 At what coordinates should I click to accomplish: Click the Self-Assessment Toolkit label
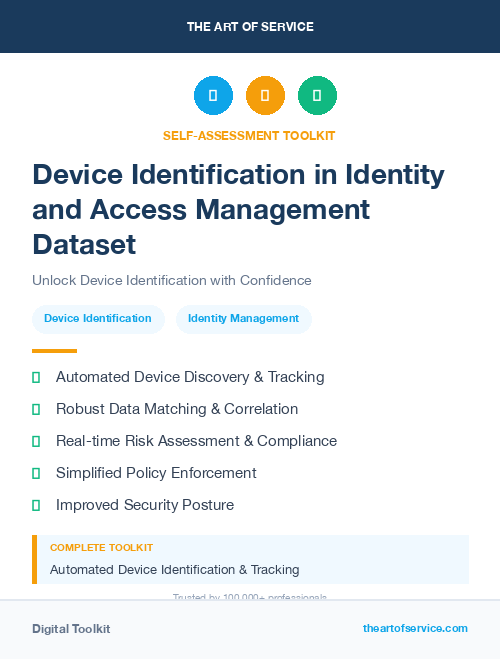tap(249, 136)
